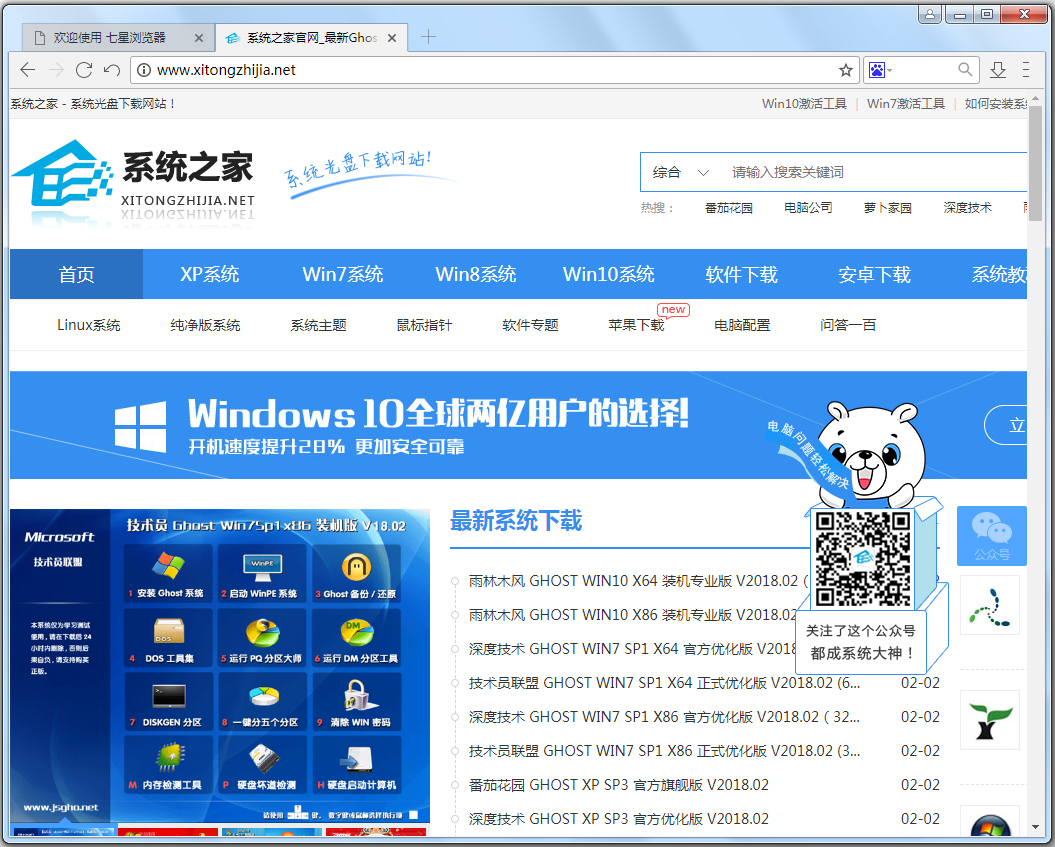Open the Linux系统 sub-menu link
This screenshot has height=847, width=1055.
[88, 325]
